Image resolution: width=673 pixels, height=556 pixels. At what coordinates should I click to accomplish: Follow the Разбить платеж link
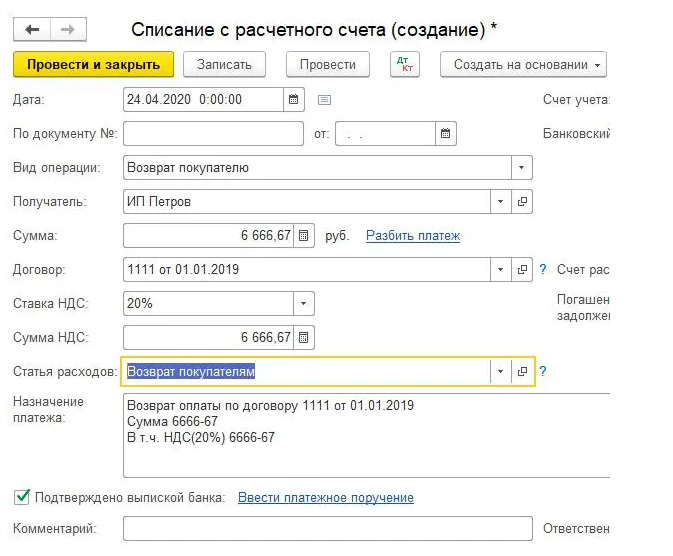(x=413, y=236)
